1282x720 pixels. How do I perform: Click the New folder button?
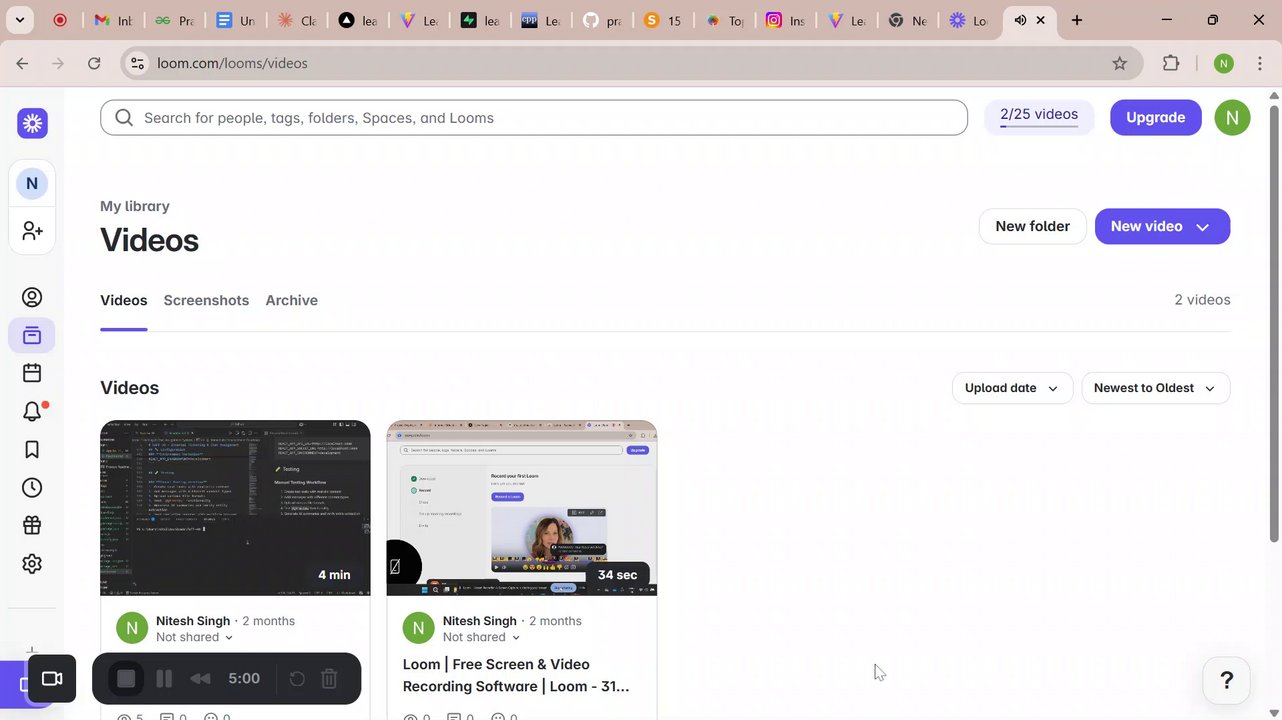coord(1032,226)
